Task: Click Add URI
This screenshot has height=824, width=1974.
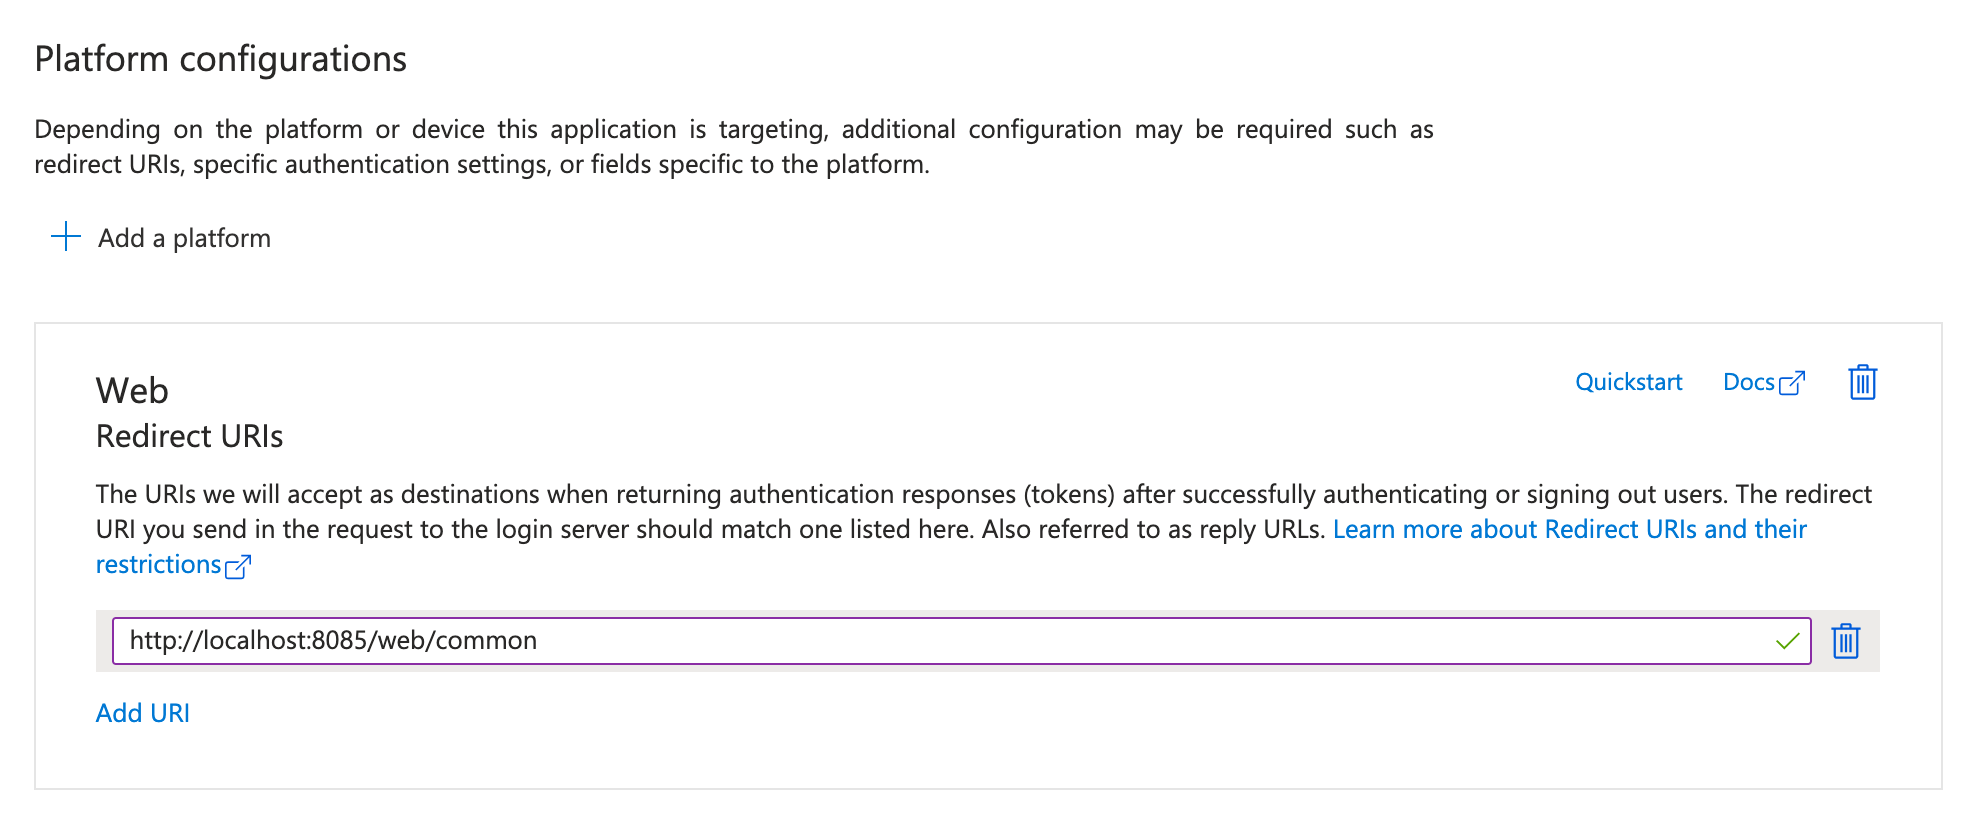Action: [142, 713]
